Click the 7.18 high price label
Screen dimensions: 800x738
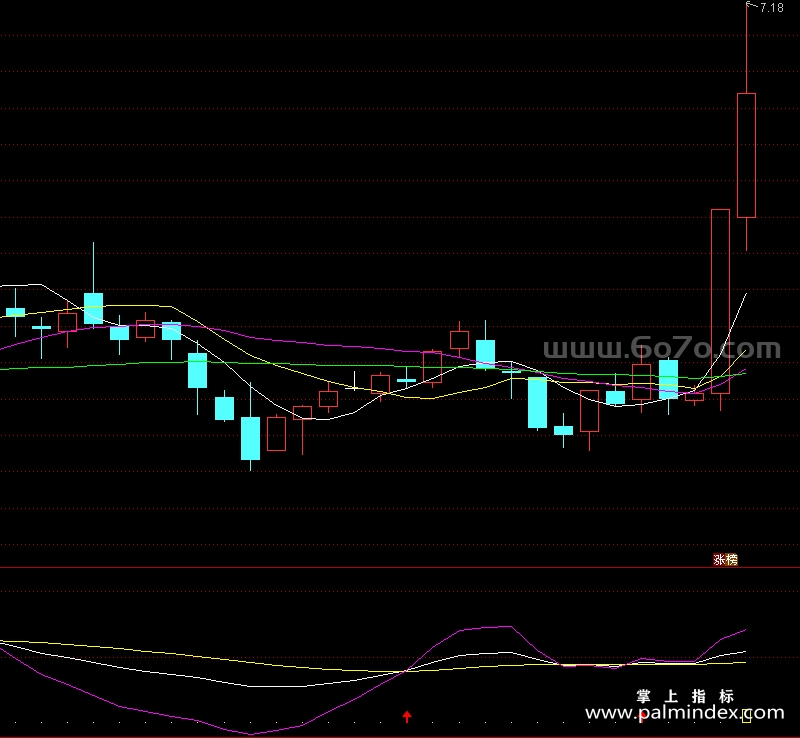tap(771, 8)
